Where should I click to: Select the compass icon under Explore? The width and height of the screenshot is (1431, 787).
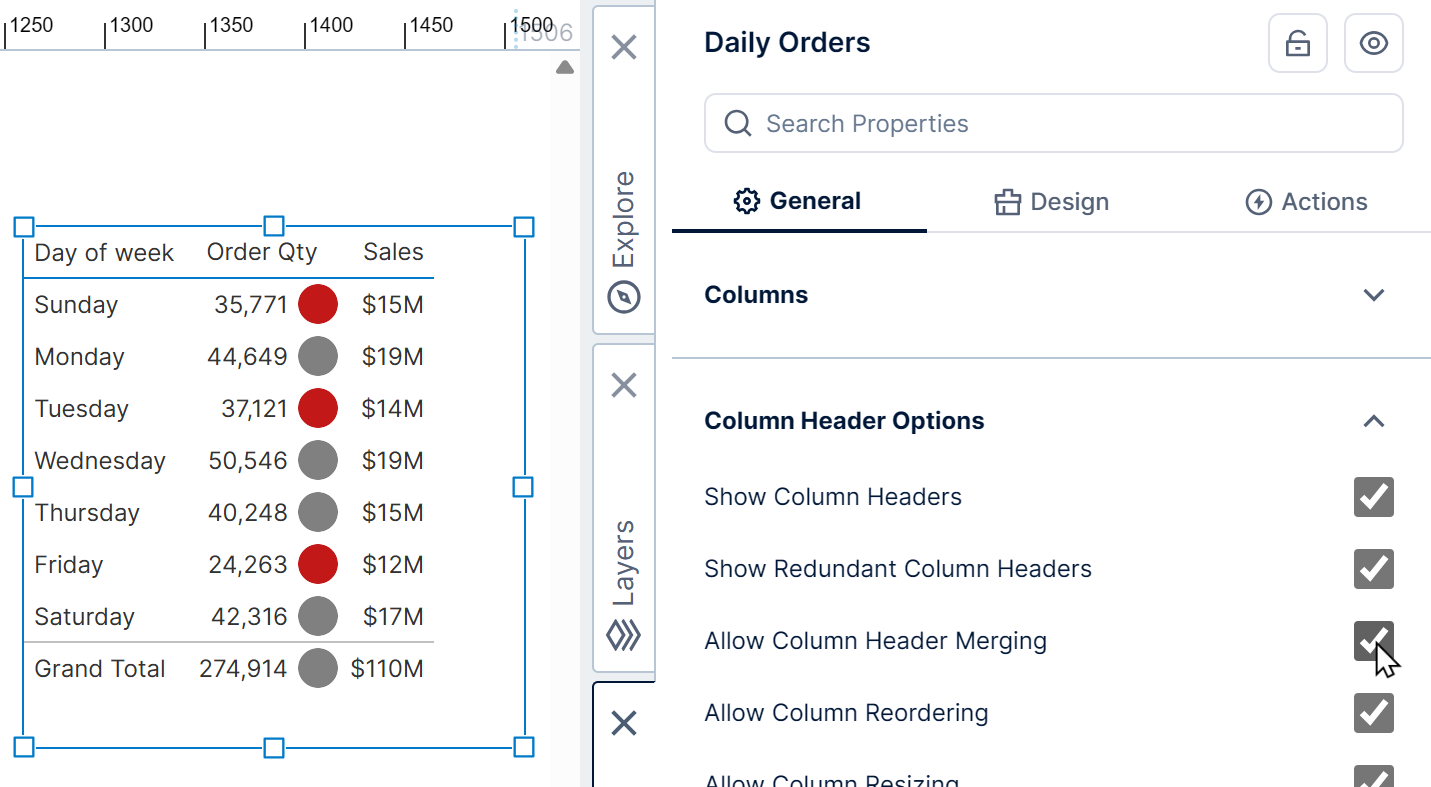pos(623,297)
